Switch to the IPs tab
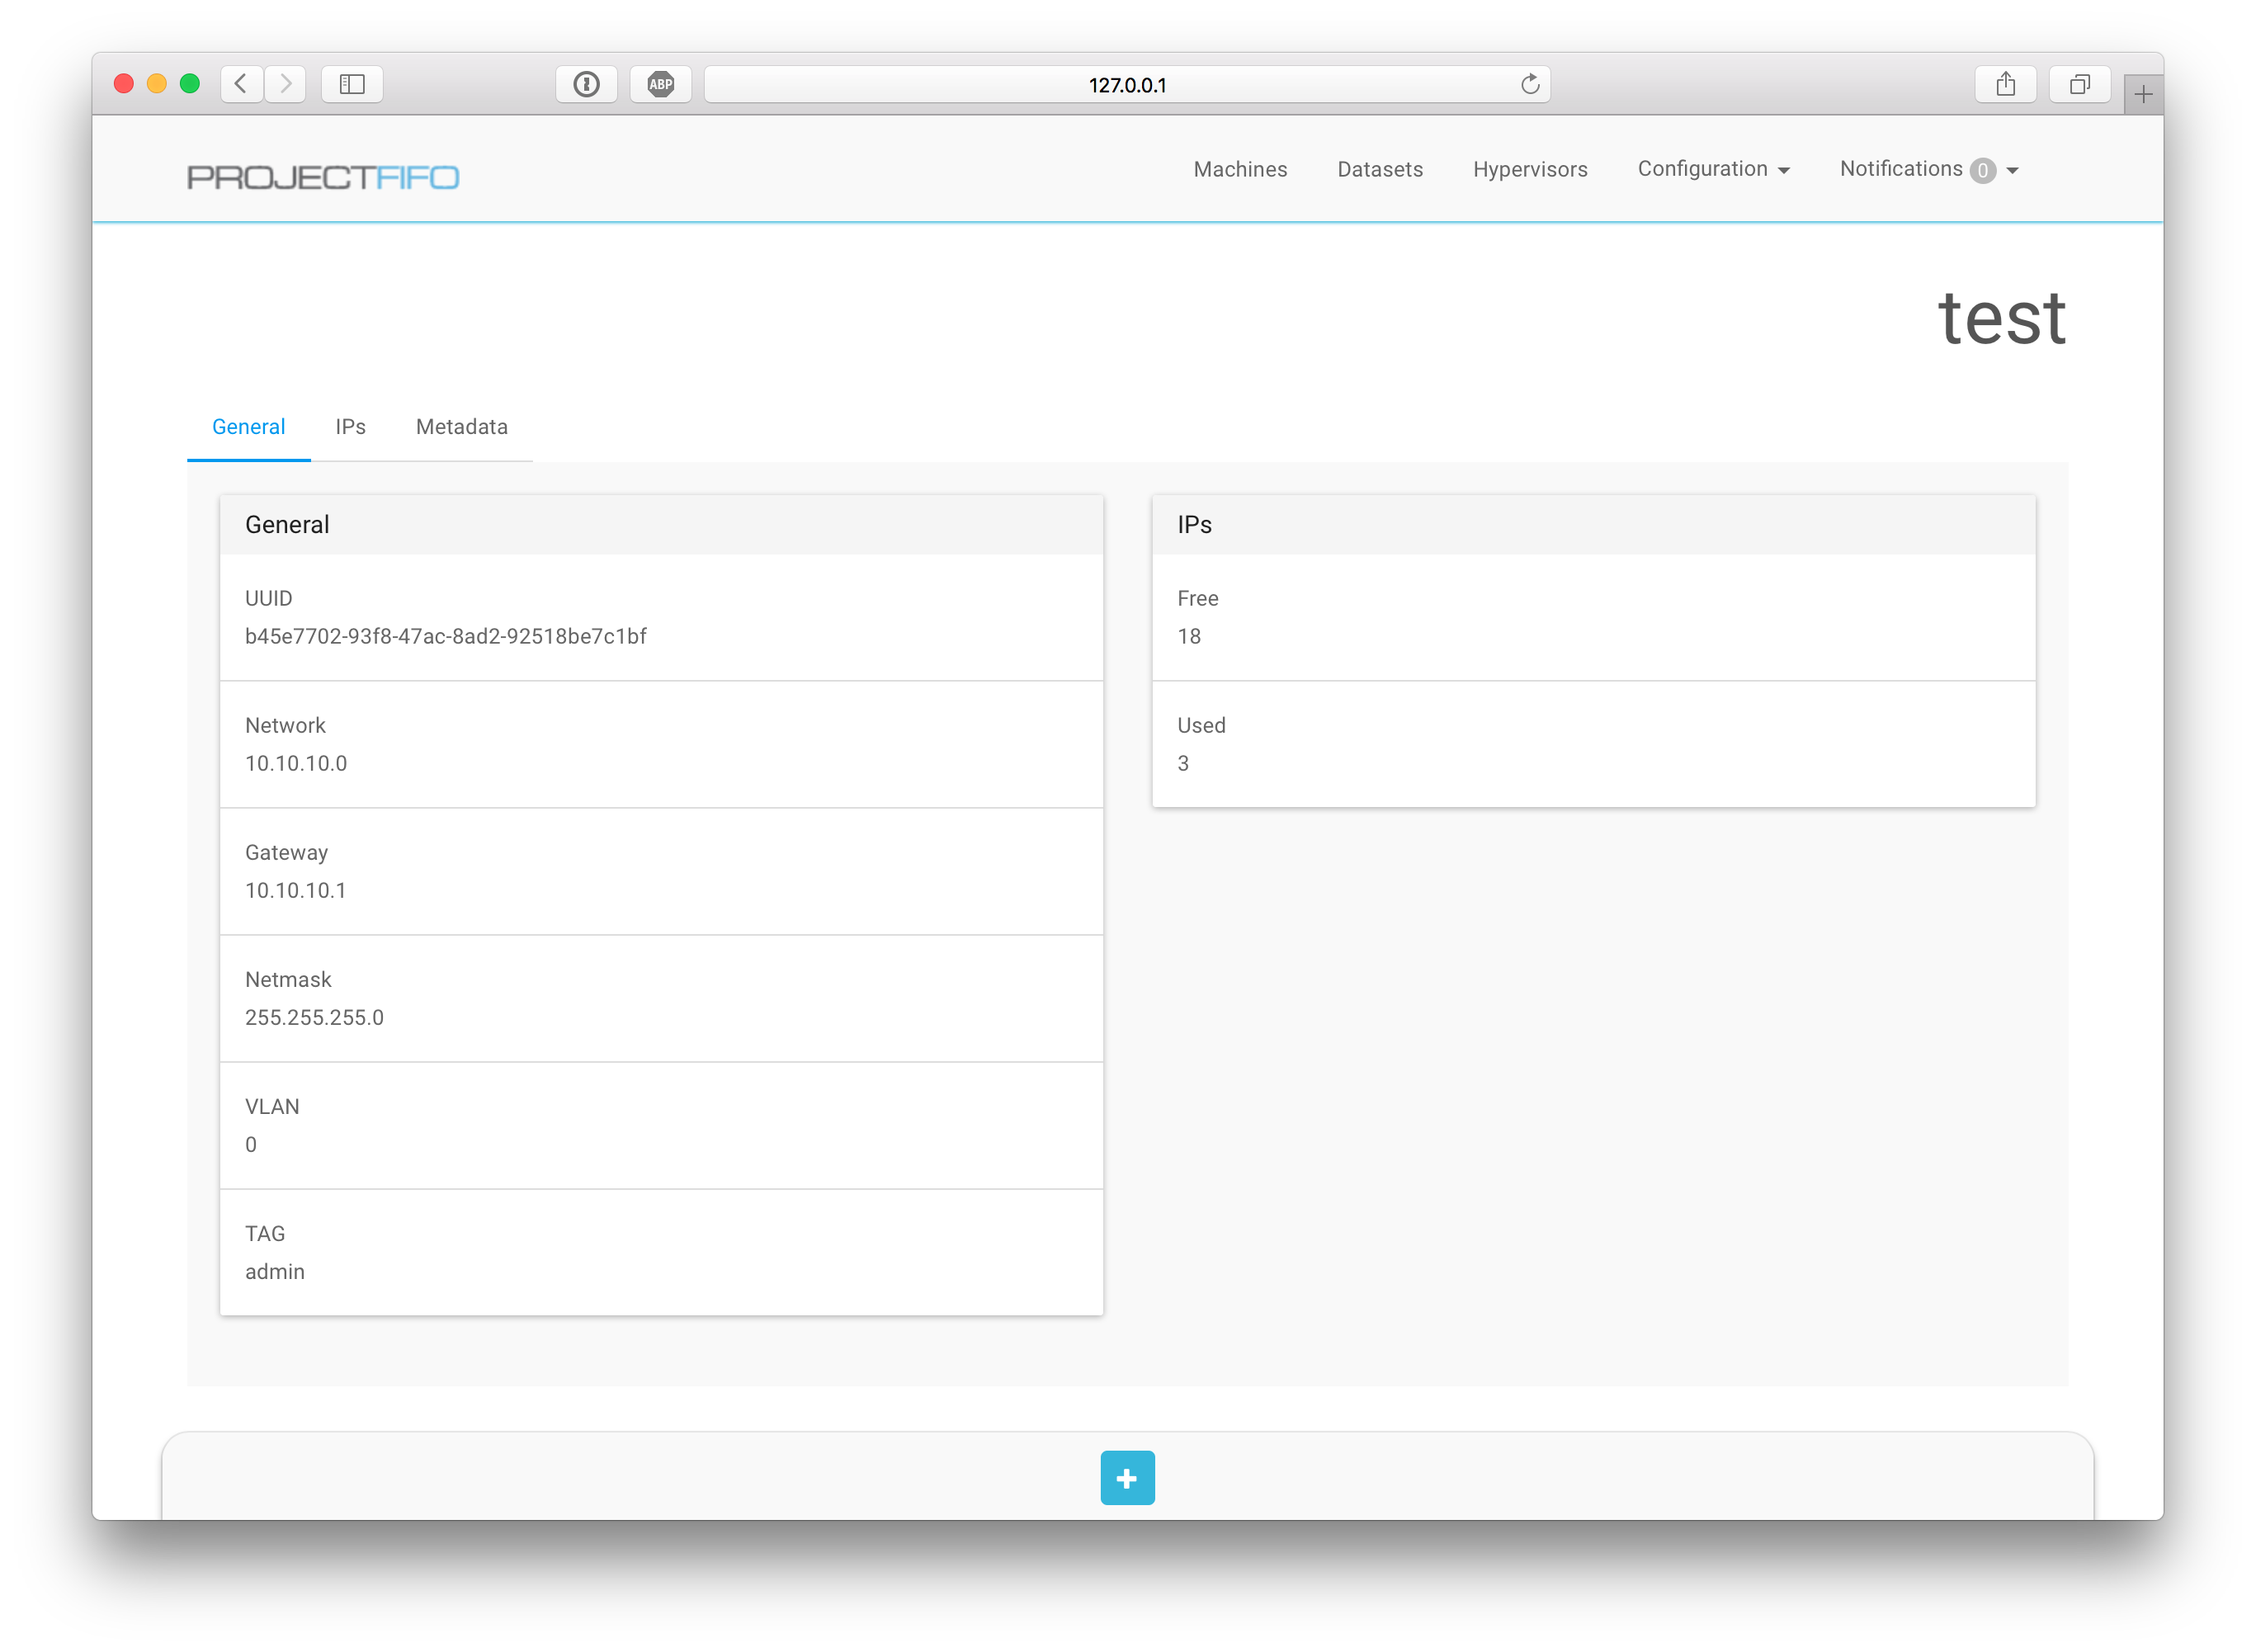This screenshot has width=2256, height=1652. coord(350,427)
